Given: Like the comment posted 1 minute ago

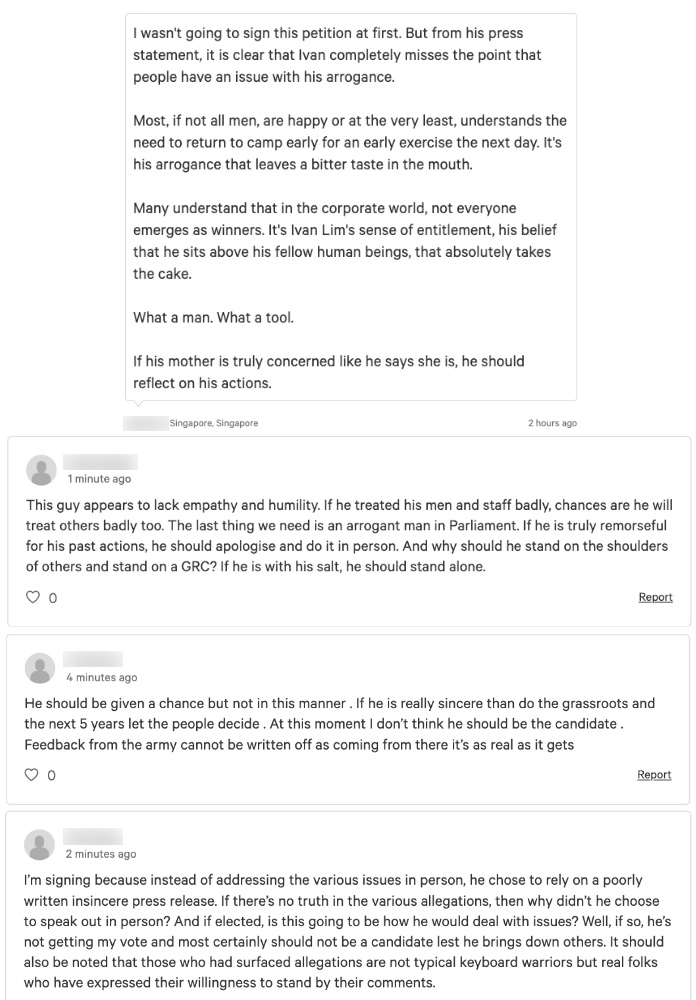Looking at the screenshot, I should point(33,597).
